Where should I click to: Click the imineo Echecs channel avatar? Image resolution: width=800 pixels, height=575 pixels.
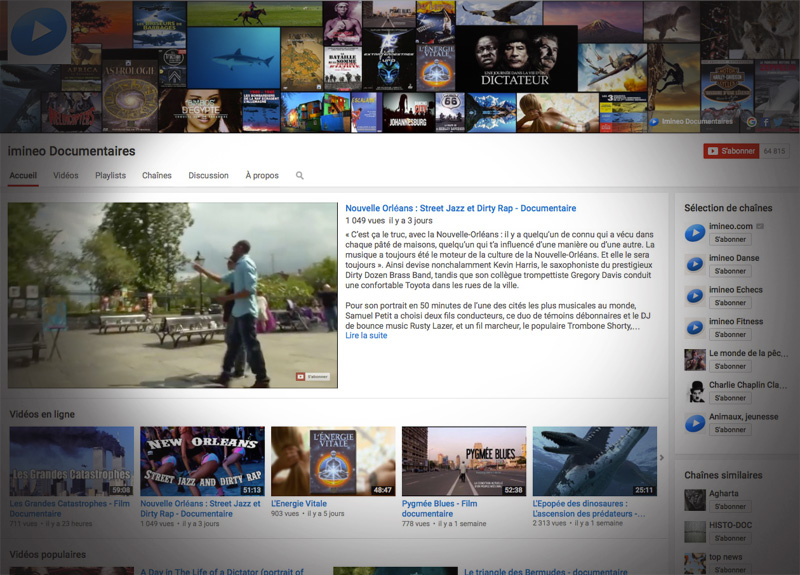[x=694, y=296]
